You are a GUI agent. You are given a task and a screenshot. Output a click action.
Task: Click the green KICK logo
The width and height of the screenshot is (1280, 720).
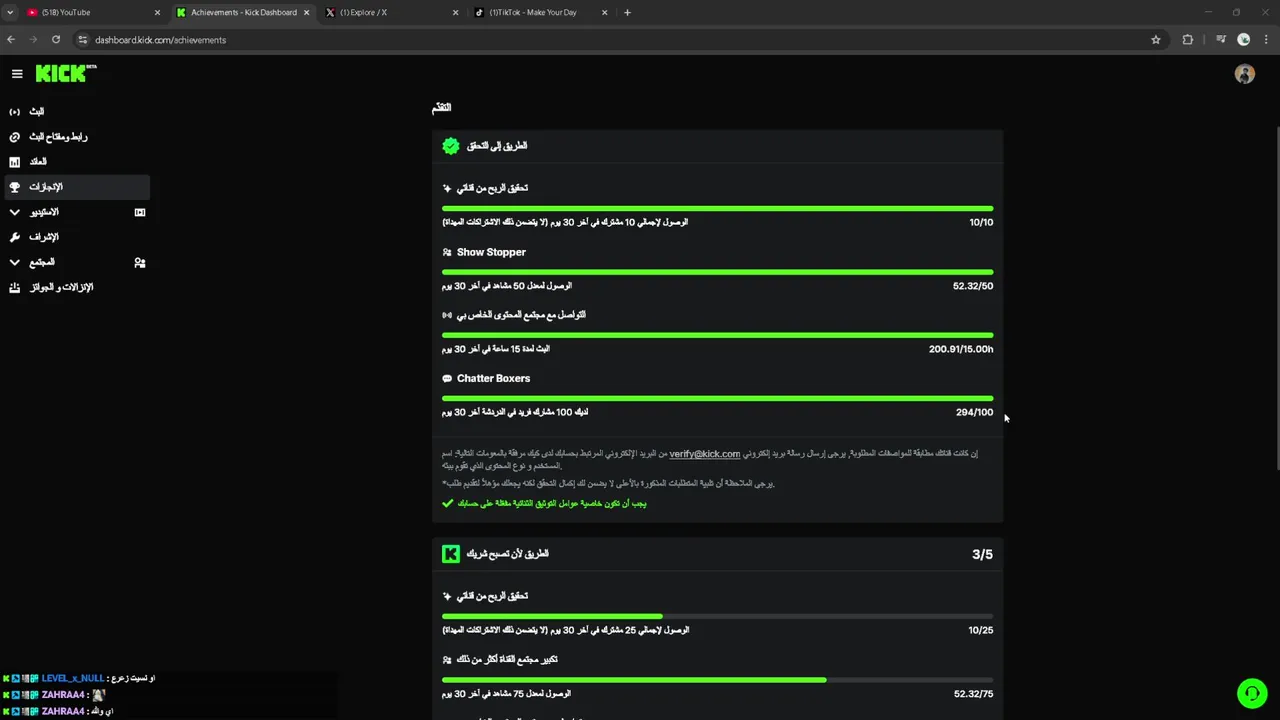click(62, 73)
